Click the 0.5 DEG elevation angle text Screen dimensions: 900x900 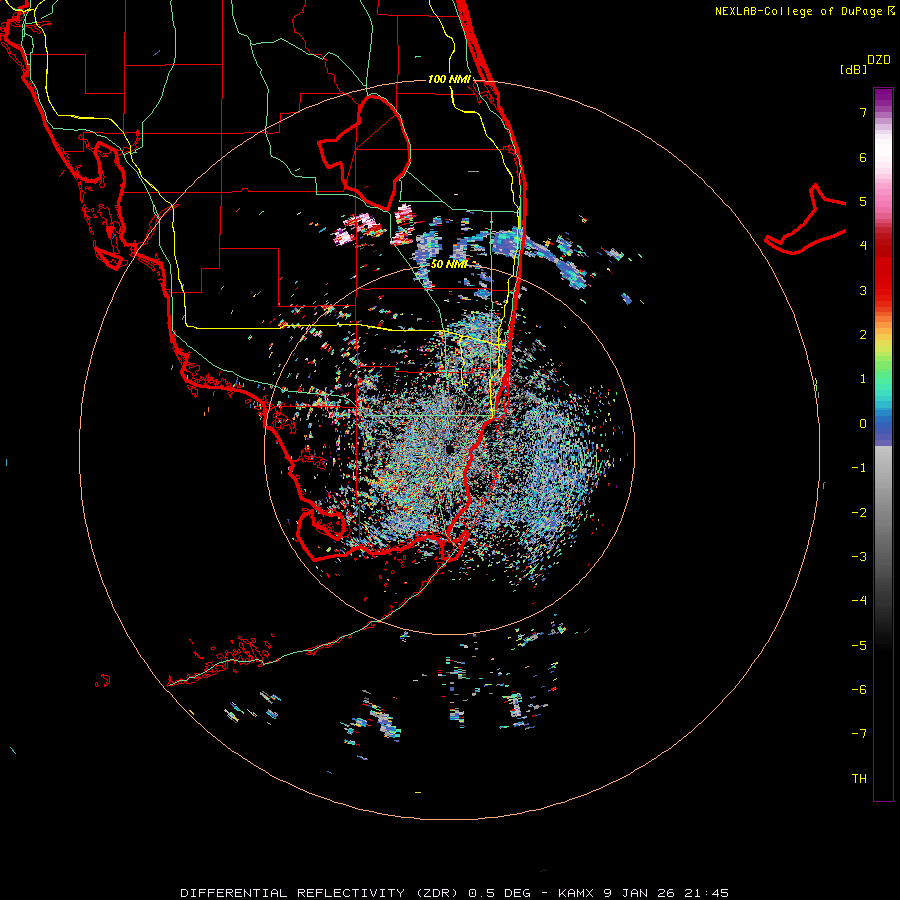pos(499,893)
